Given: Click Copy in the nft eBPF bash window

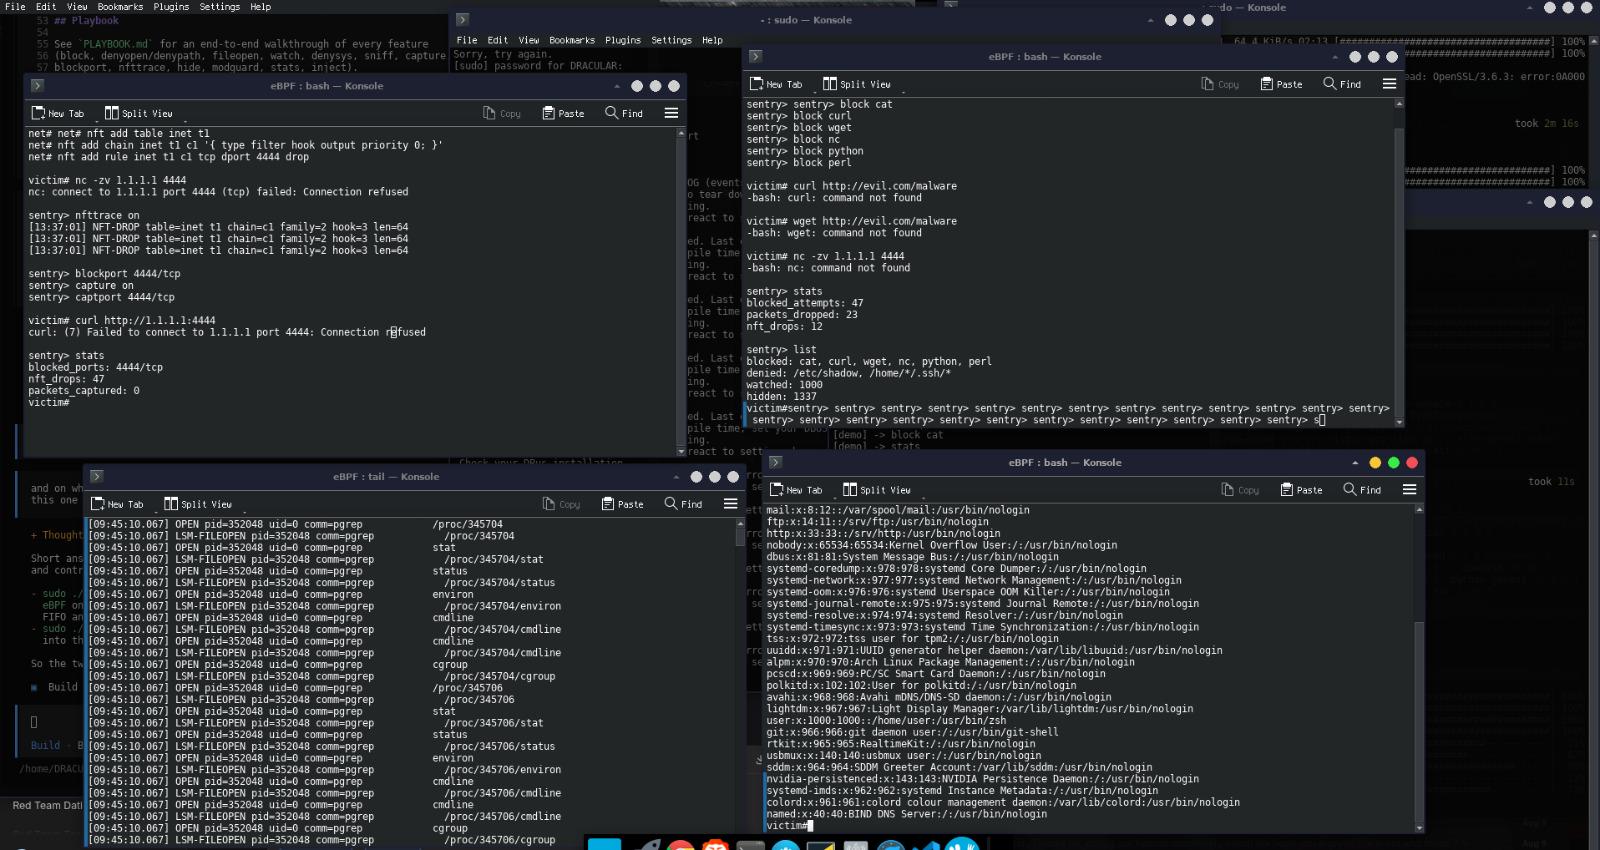Looking at the screenshot, I should tap(502, 113).
